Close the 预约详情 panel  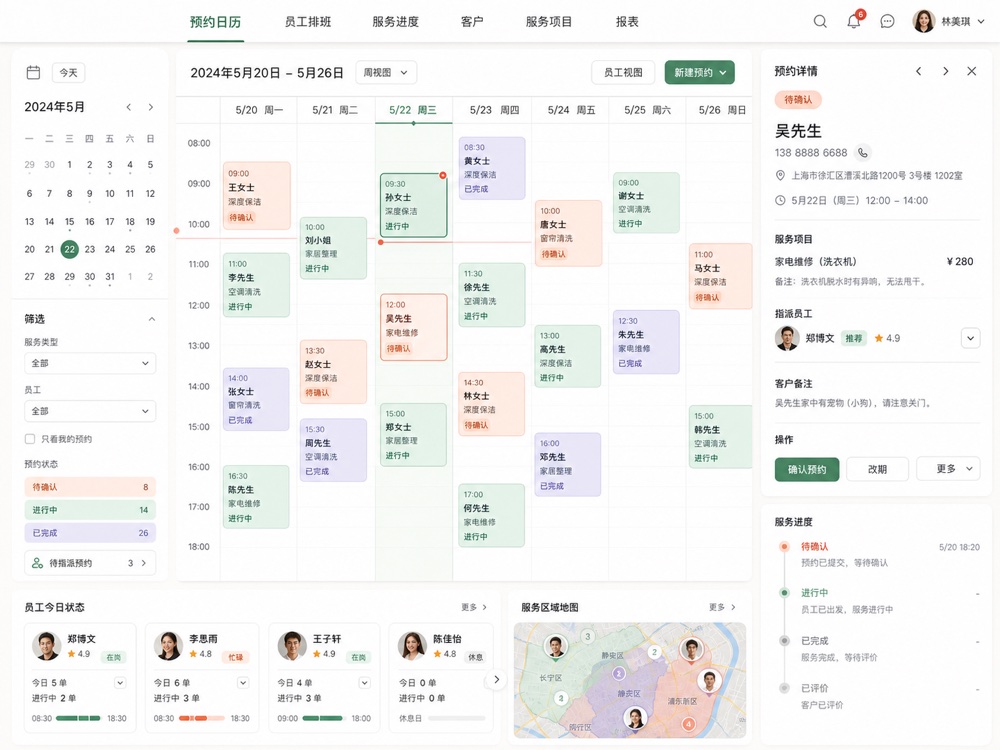pos(971,71)
